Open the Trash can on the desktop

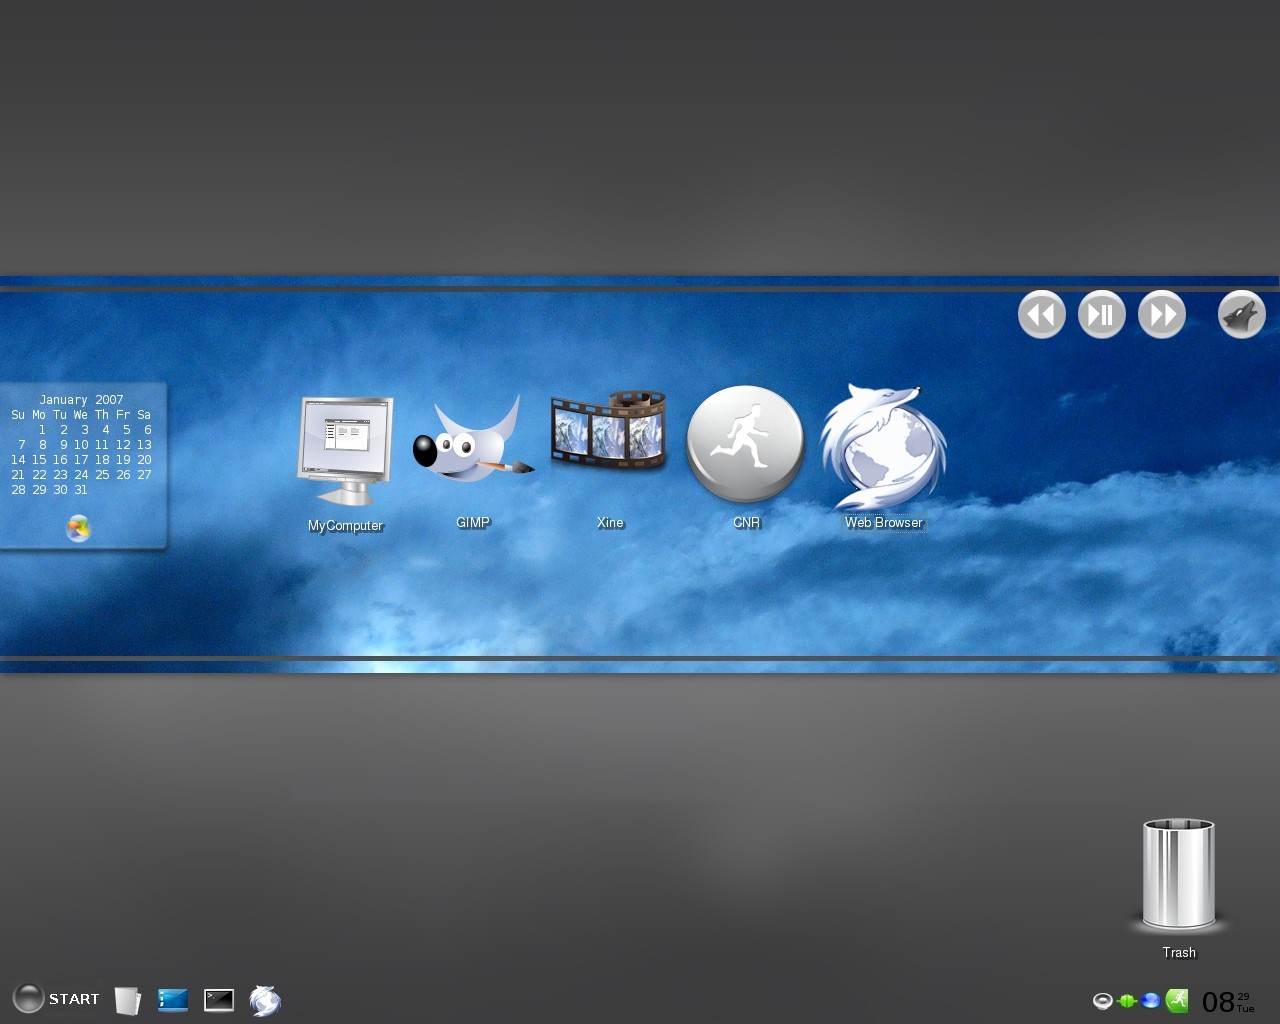point(1178,874)
